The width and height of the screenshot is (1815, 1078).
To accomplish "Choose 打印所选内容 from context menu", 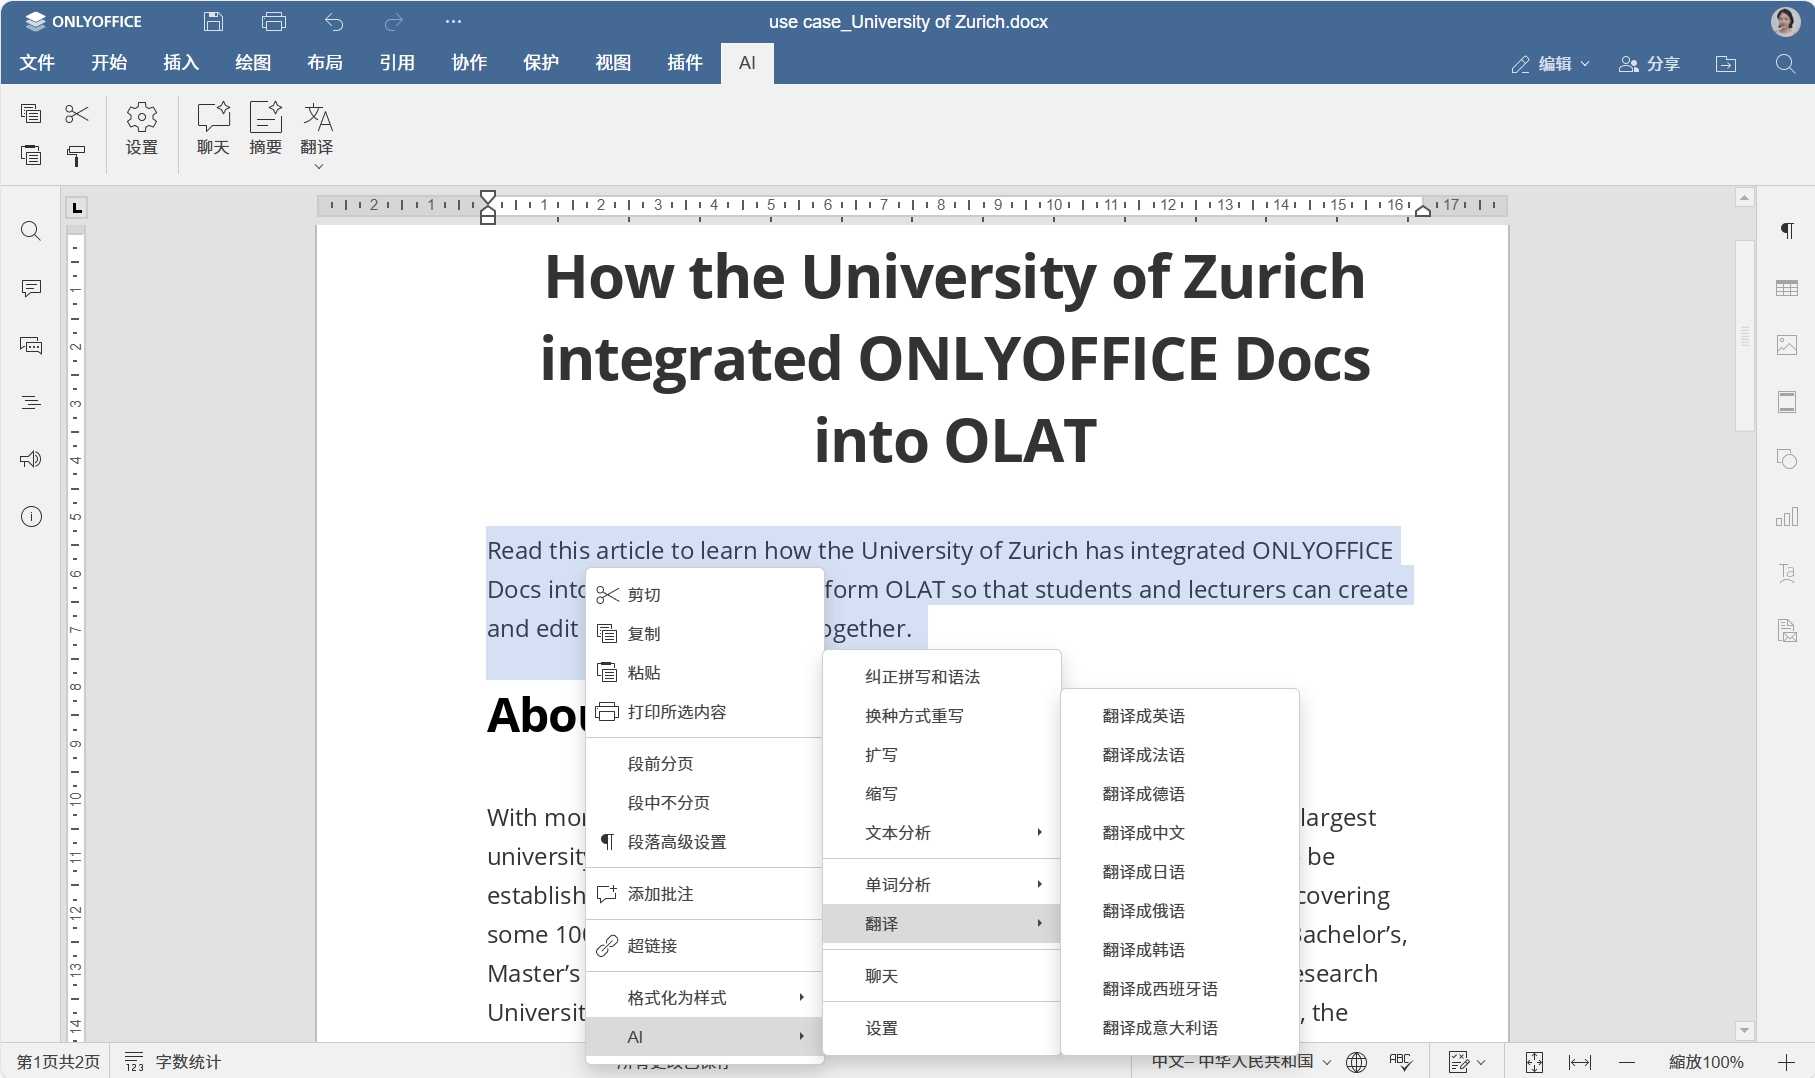I will 704,711.
